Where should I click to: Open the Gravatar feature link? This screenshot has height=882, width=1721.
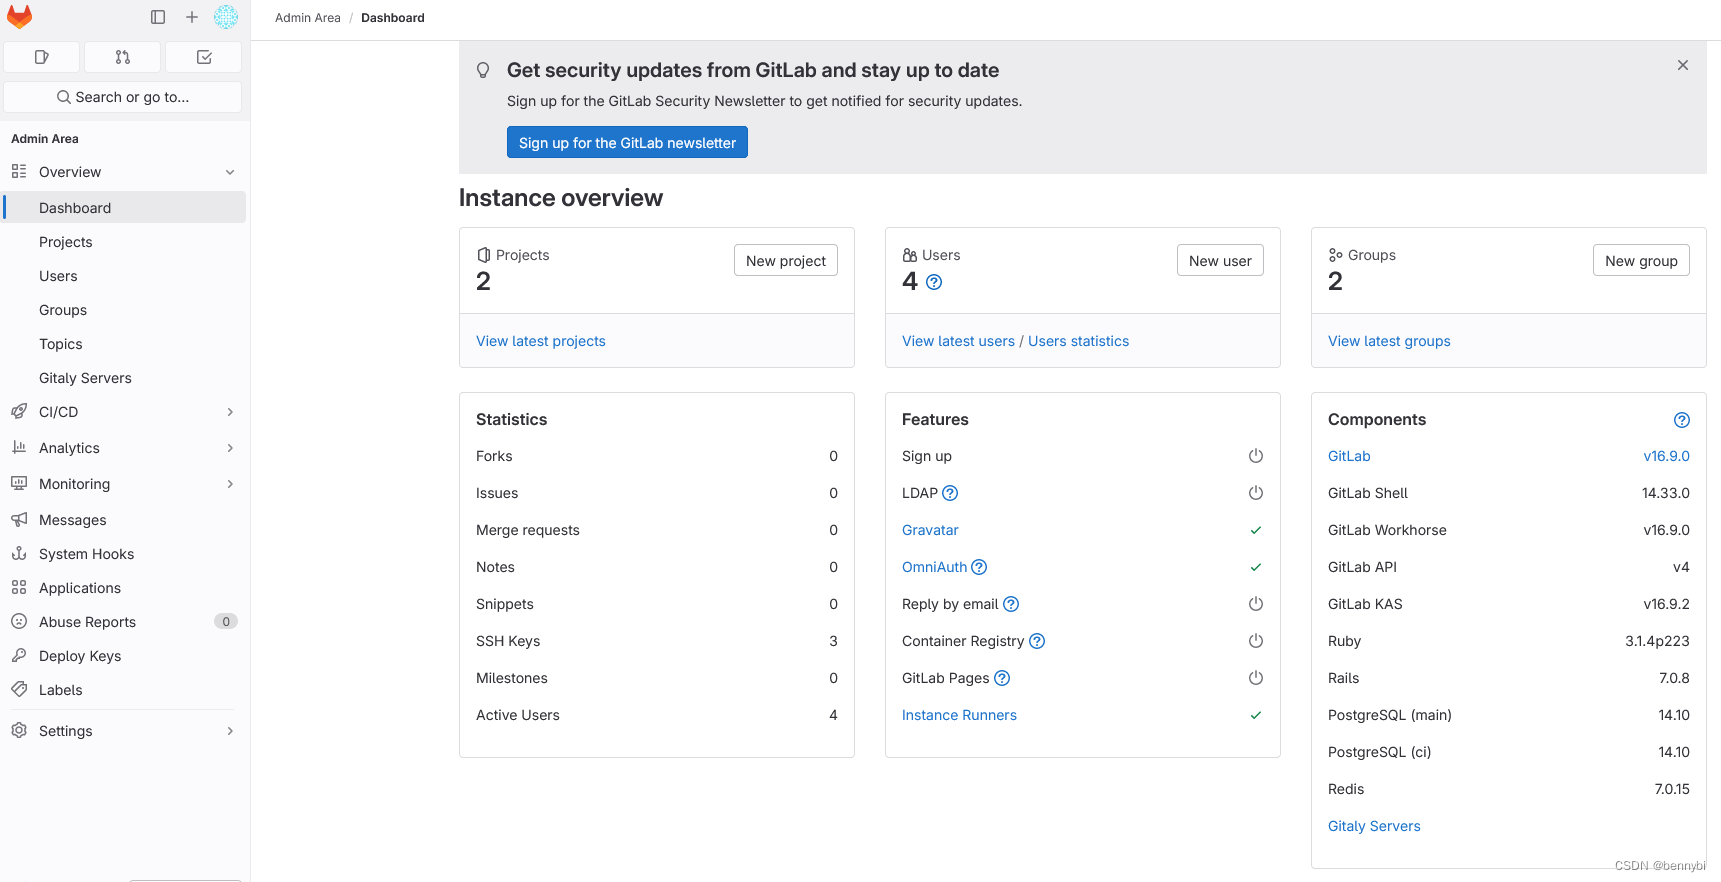(x=930, y=530)
